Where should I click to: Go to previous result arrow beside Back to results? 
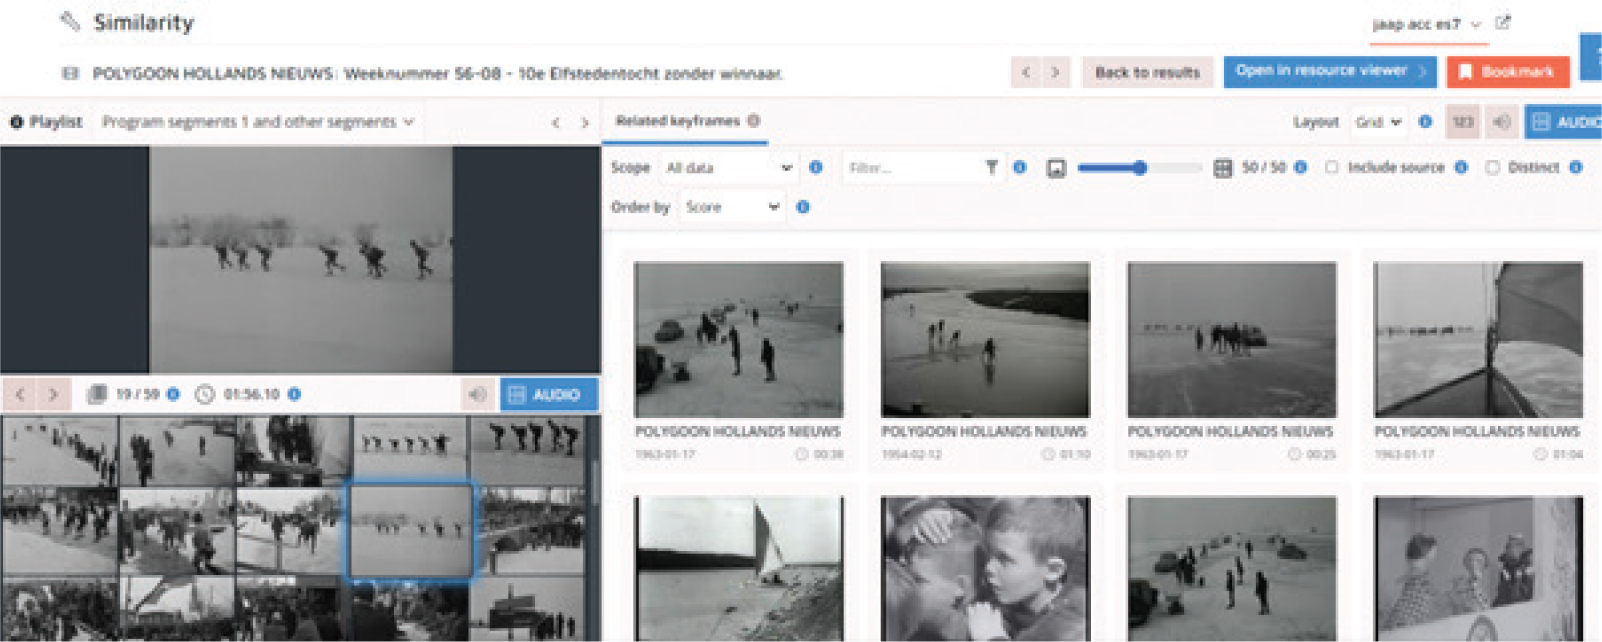(x=1025, y=72)
